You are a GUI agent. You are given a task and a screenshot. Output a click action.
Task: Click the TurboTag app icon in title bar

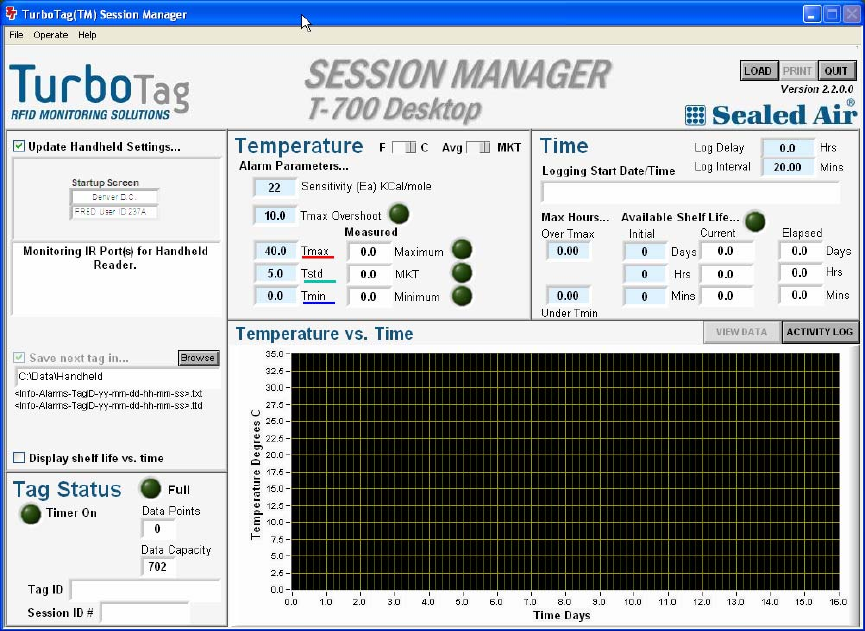point(10,13)
